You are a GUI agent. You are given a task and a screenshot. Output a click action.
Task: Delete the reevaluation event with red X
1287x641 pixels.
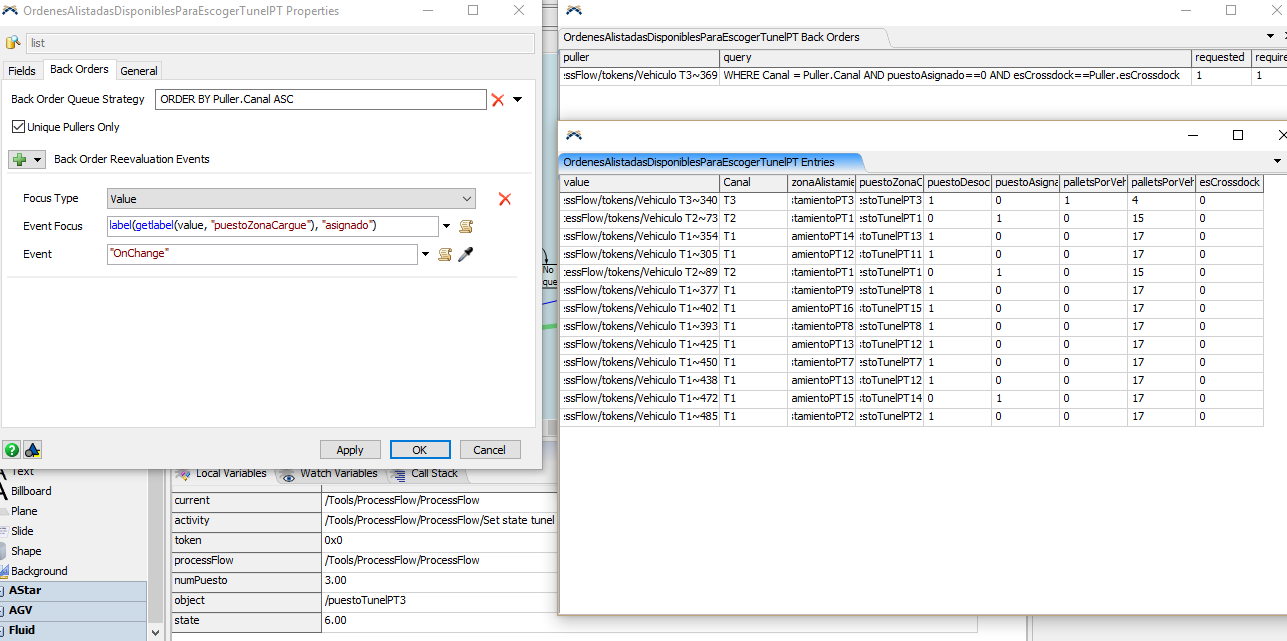505,199
